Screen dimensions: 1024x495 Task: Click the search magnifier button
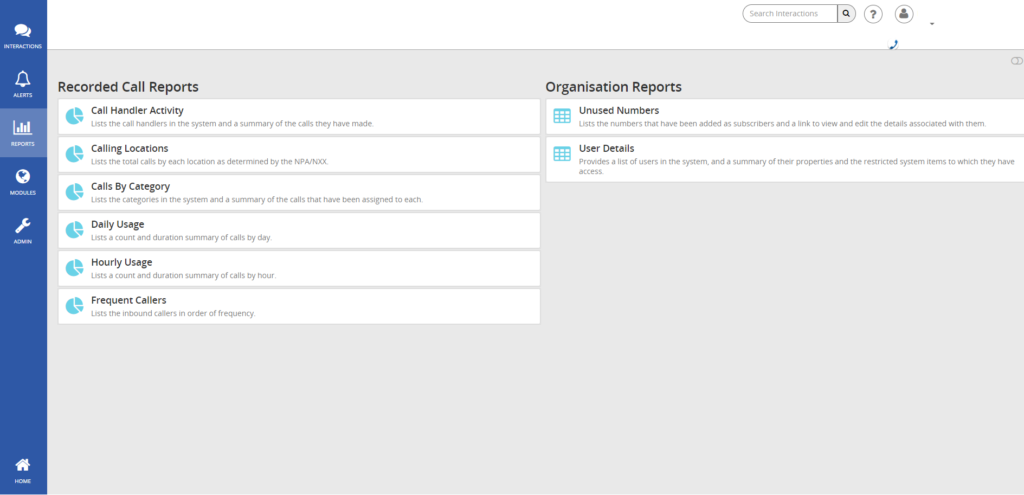click(846, 14)
